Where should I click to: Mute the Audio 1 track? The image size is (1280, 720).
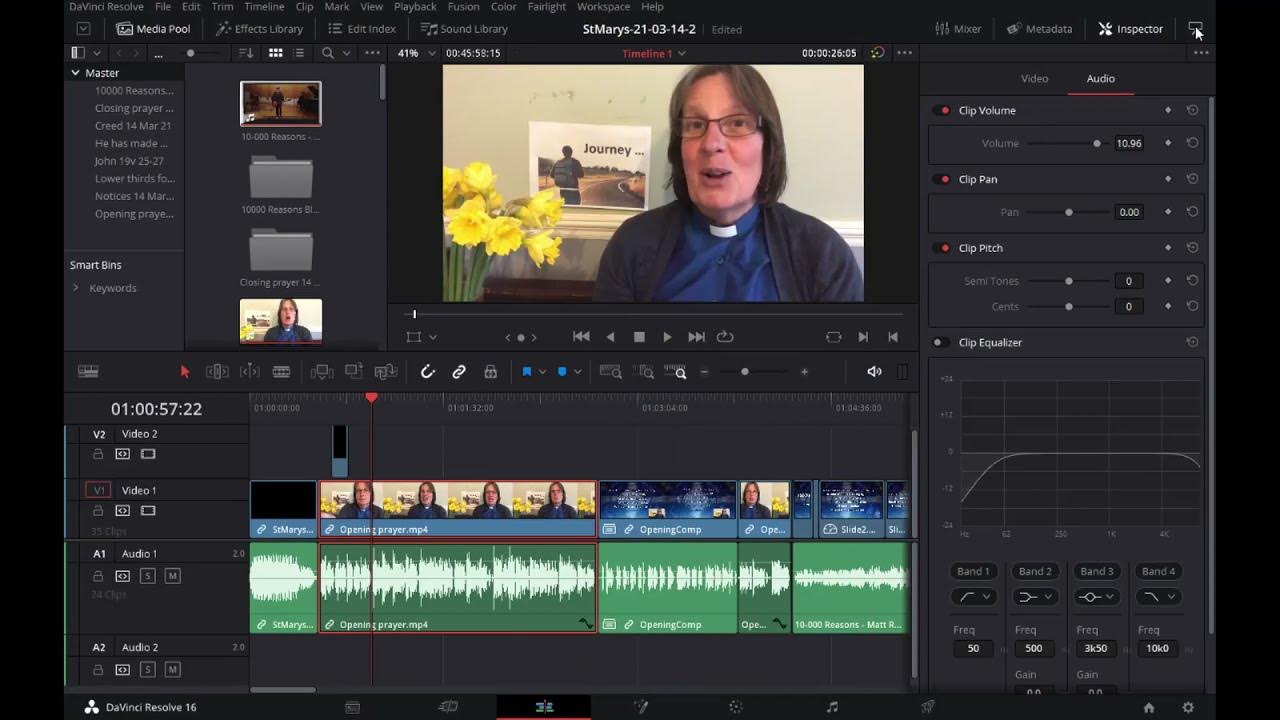coord(173,576)
